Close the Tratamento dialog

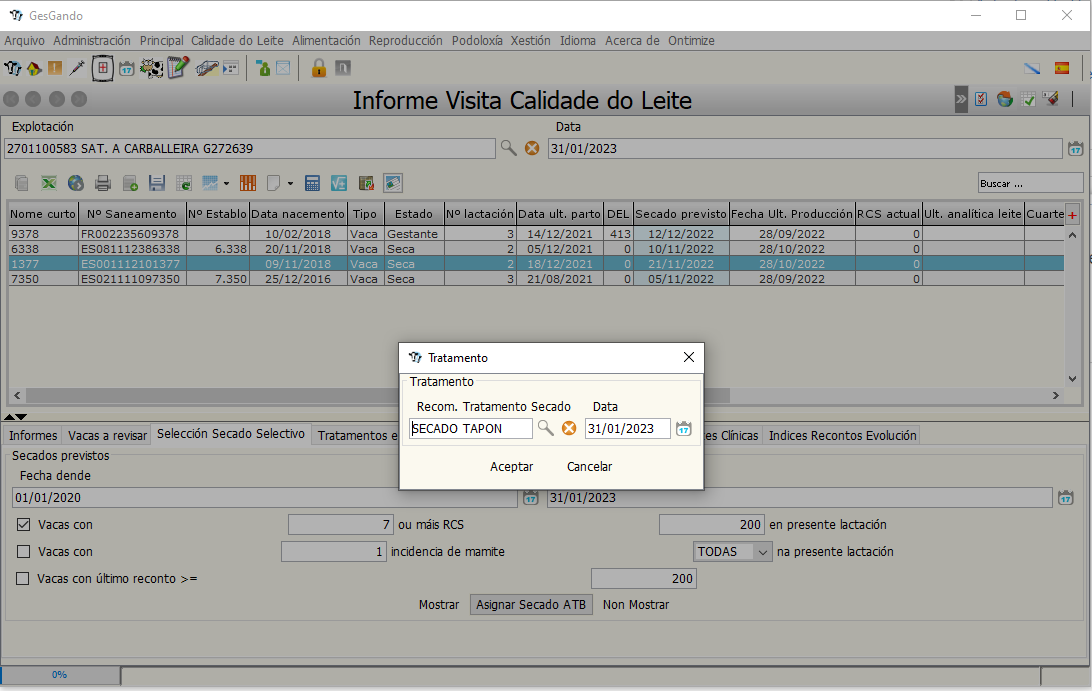tap(689, 357)
